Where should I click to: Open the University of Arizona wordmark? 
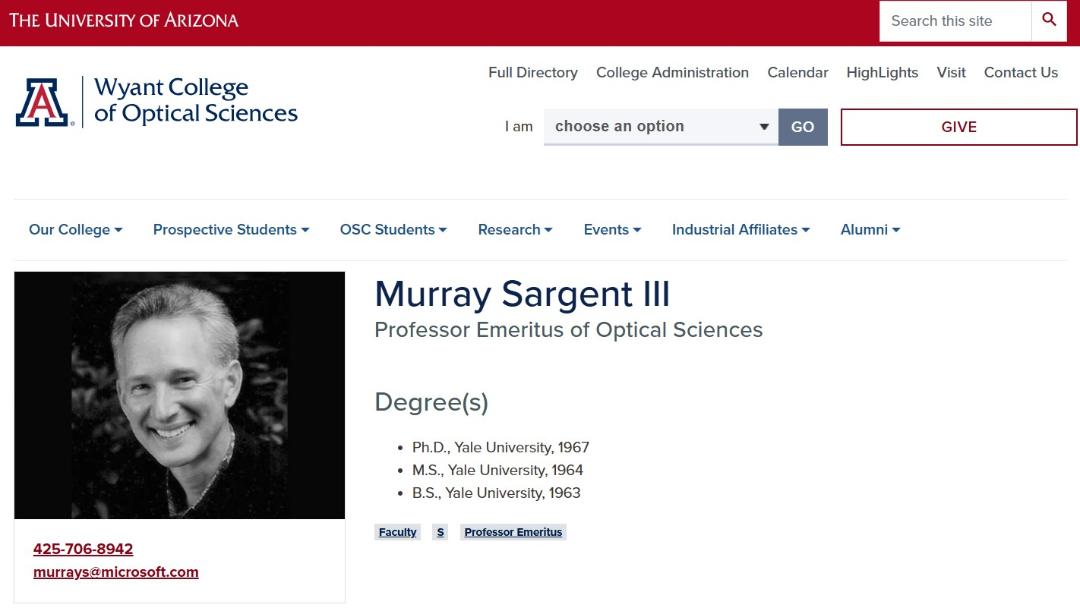click(123, 20)
